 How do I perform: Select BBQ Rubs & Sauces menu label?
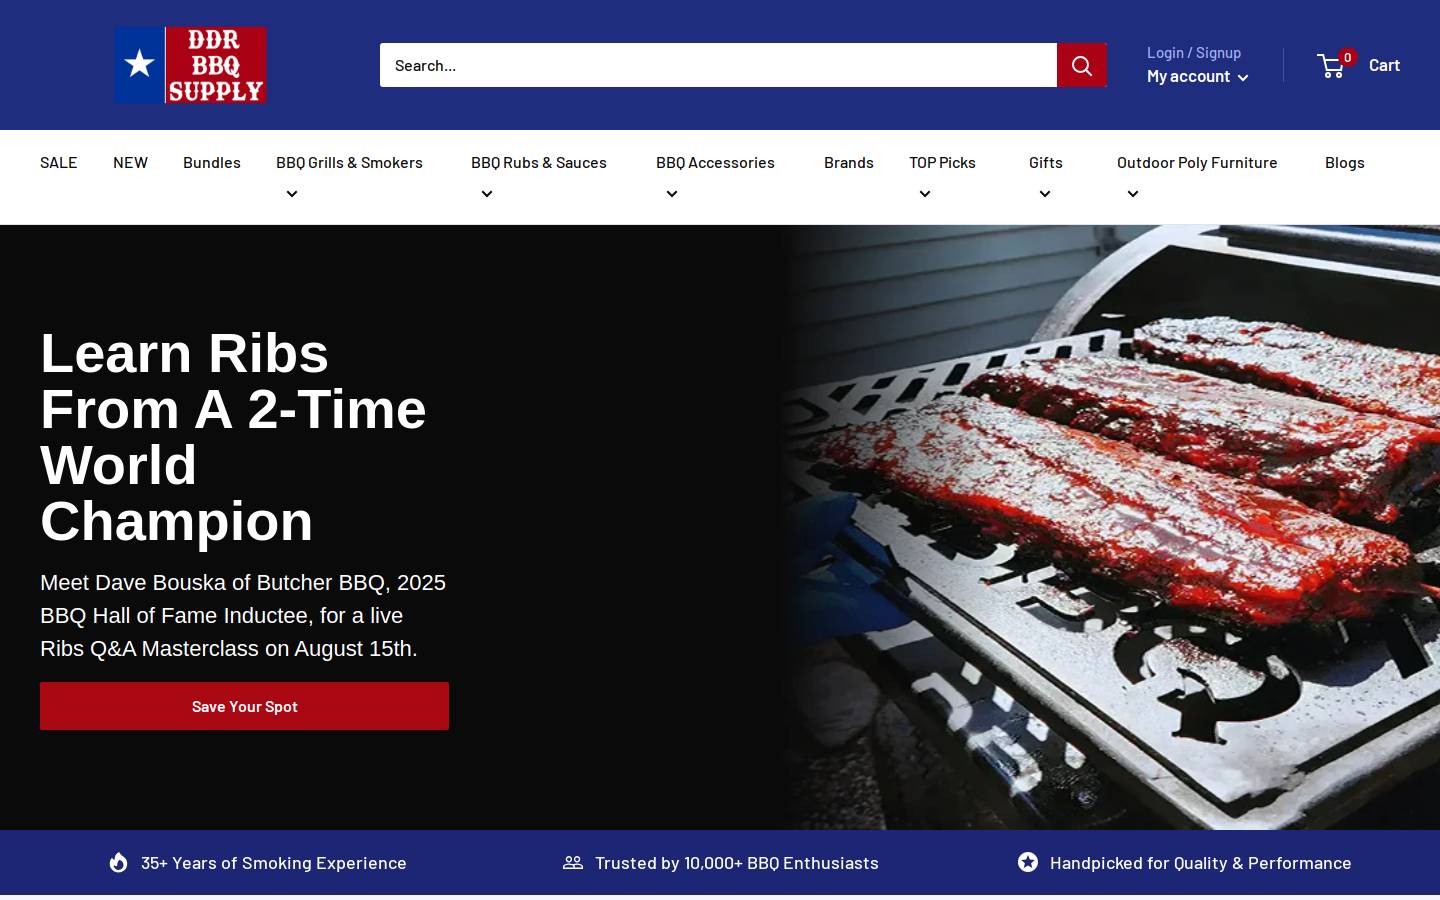click(x=539, y=162)
